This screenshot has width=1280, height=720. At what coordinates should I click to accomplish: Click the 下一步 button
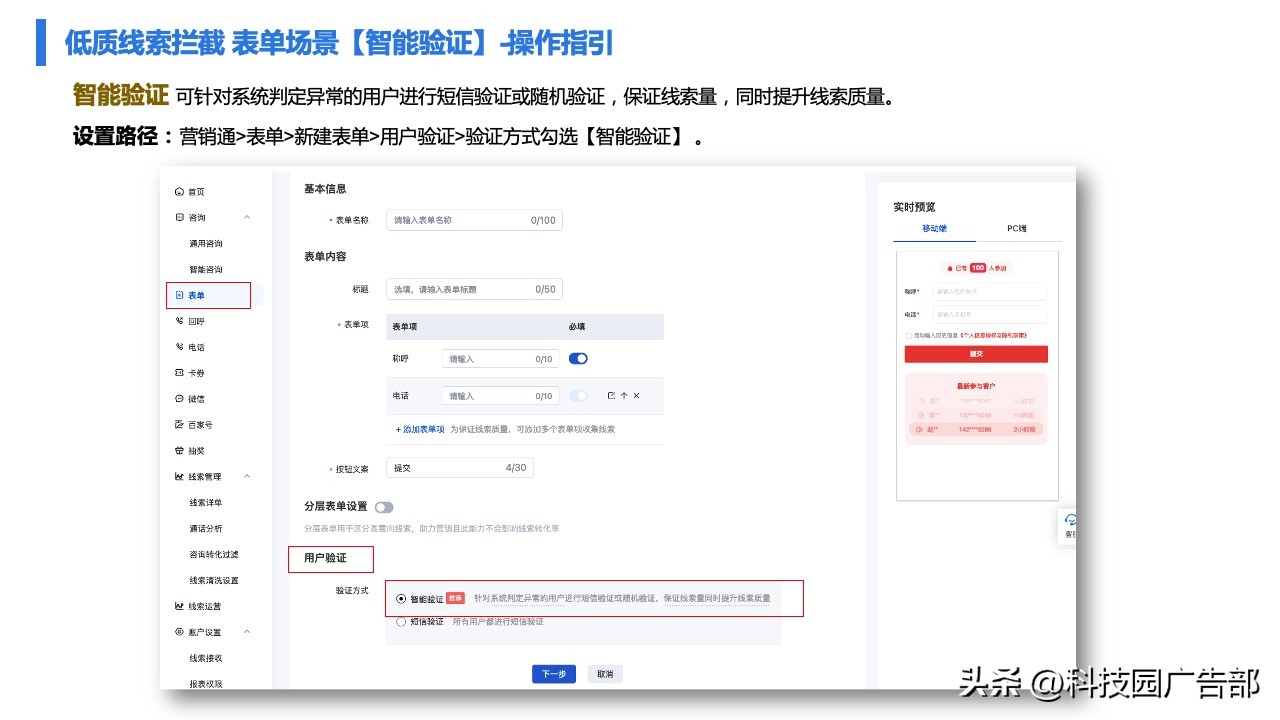[553, 673]
